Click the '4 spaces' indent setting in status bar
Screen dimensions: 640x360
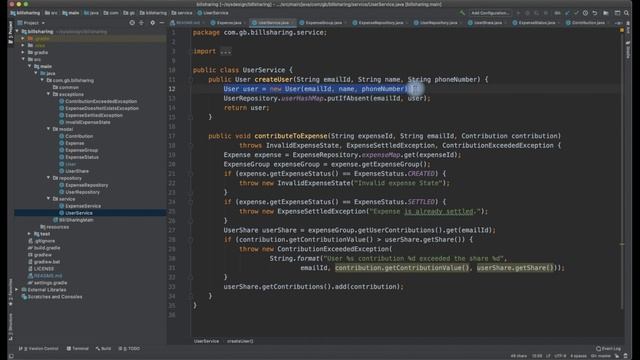[578, 356]
